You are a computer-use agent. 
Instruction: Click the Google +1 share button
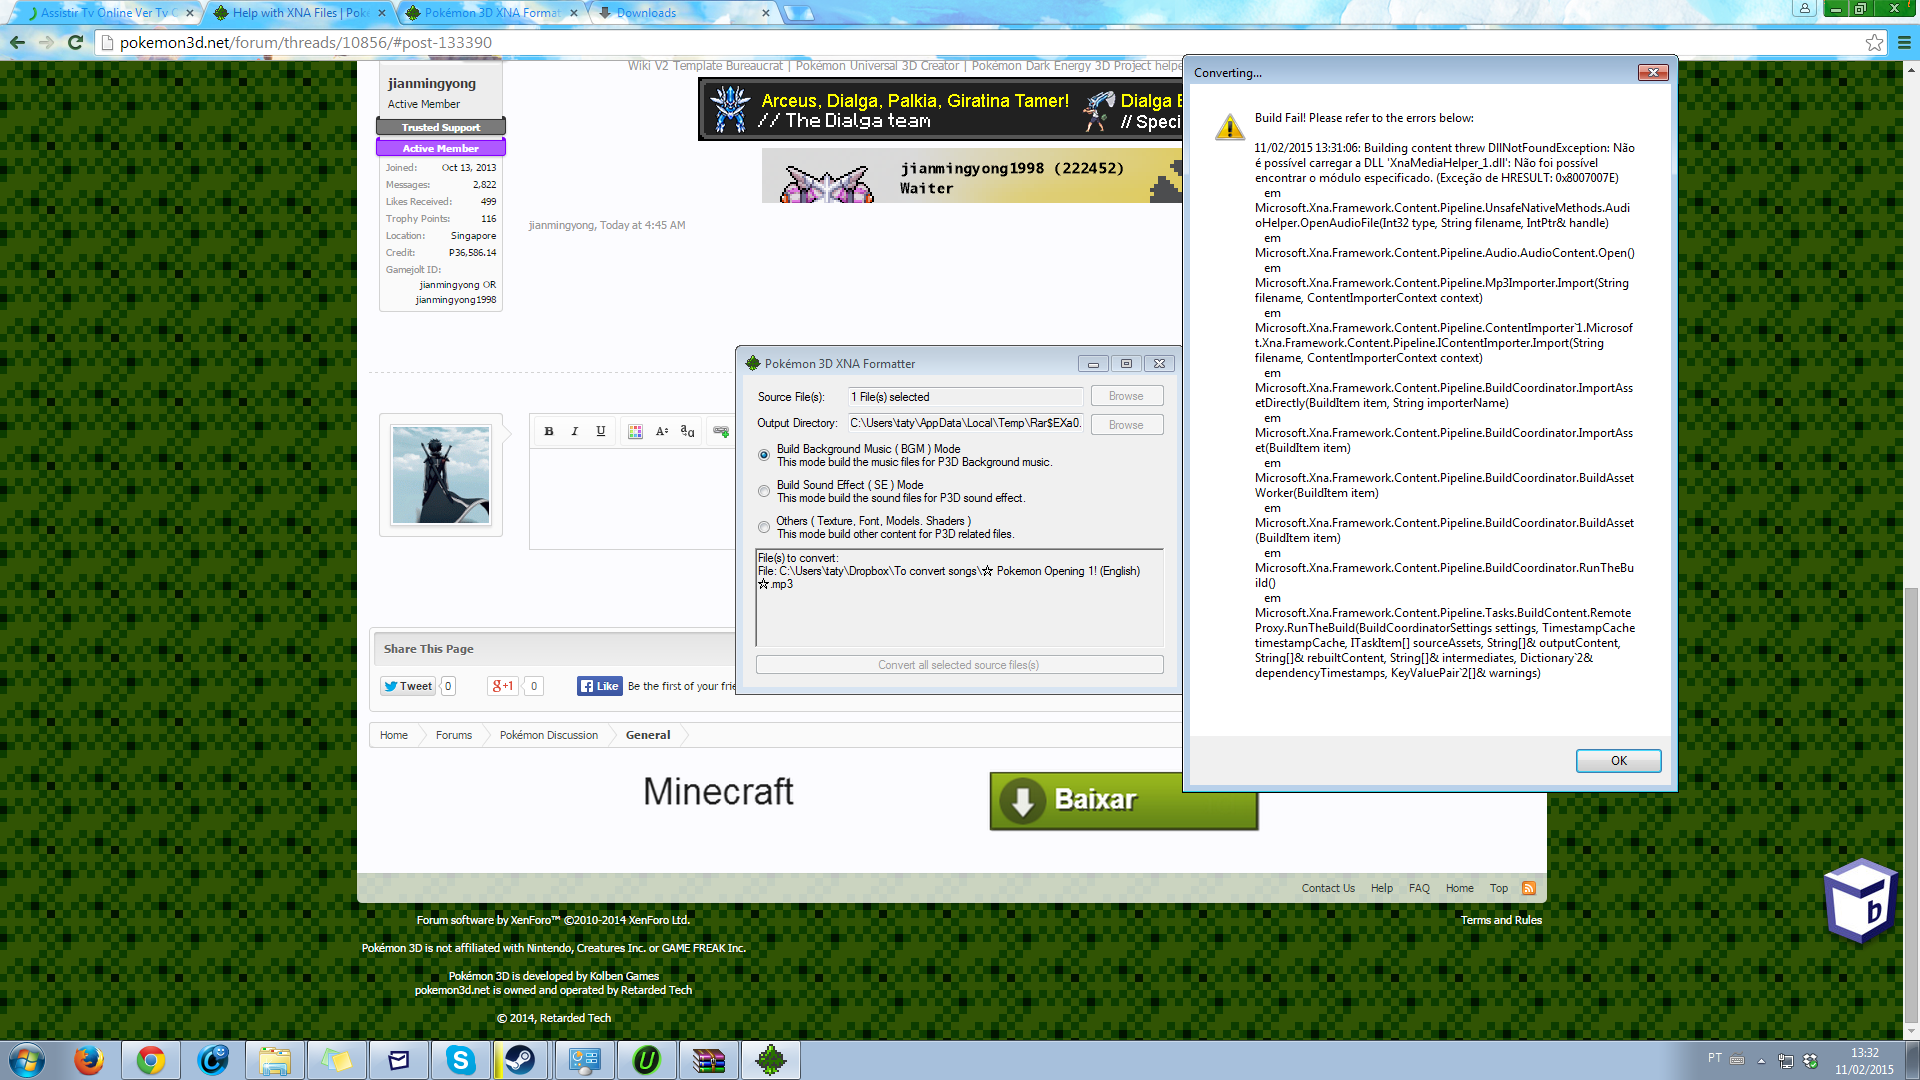pos(503,686)
